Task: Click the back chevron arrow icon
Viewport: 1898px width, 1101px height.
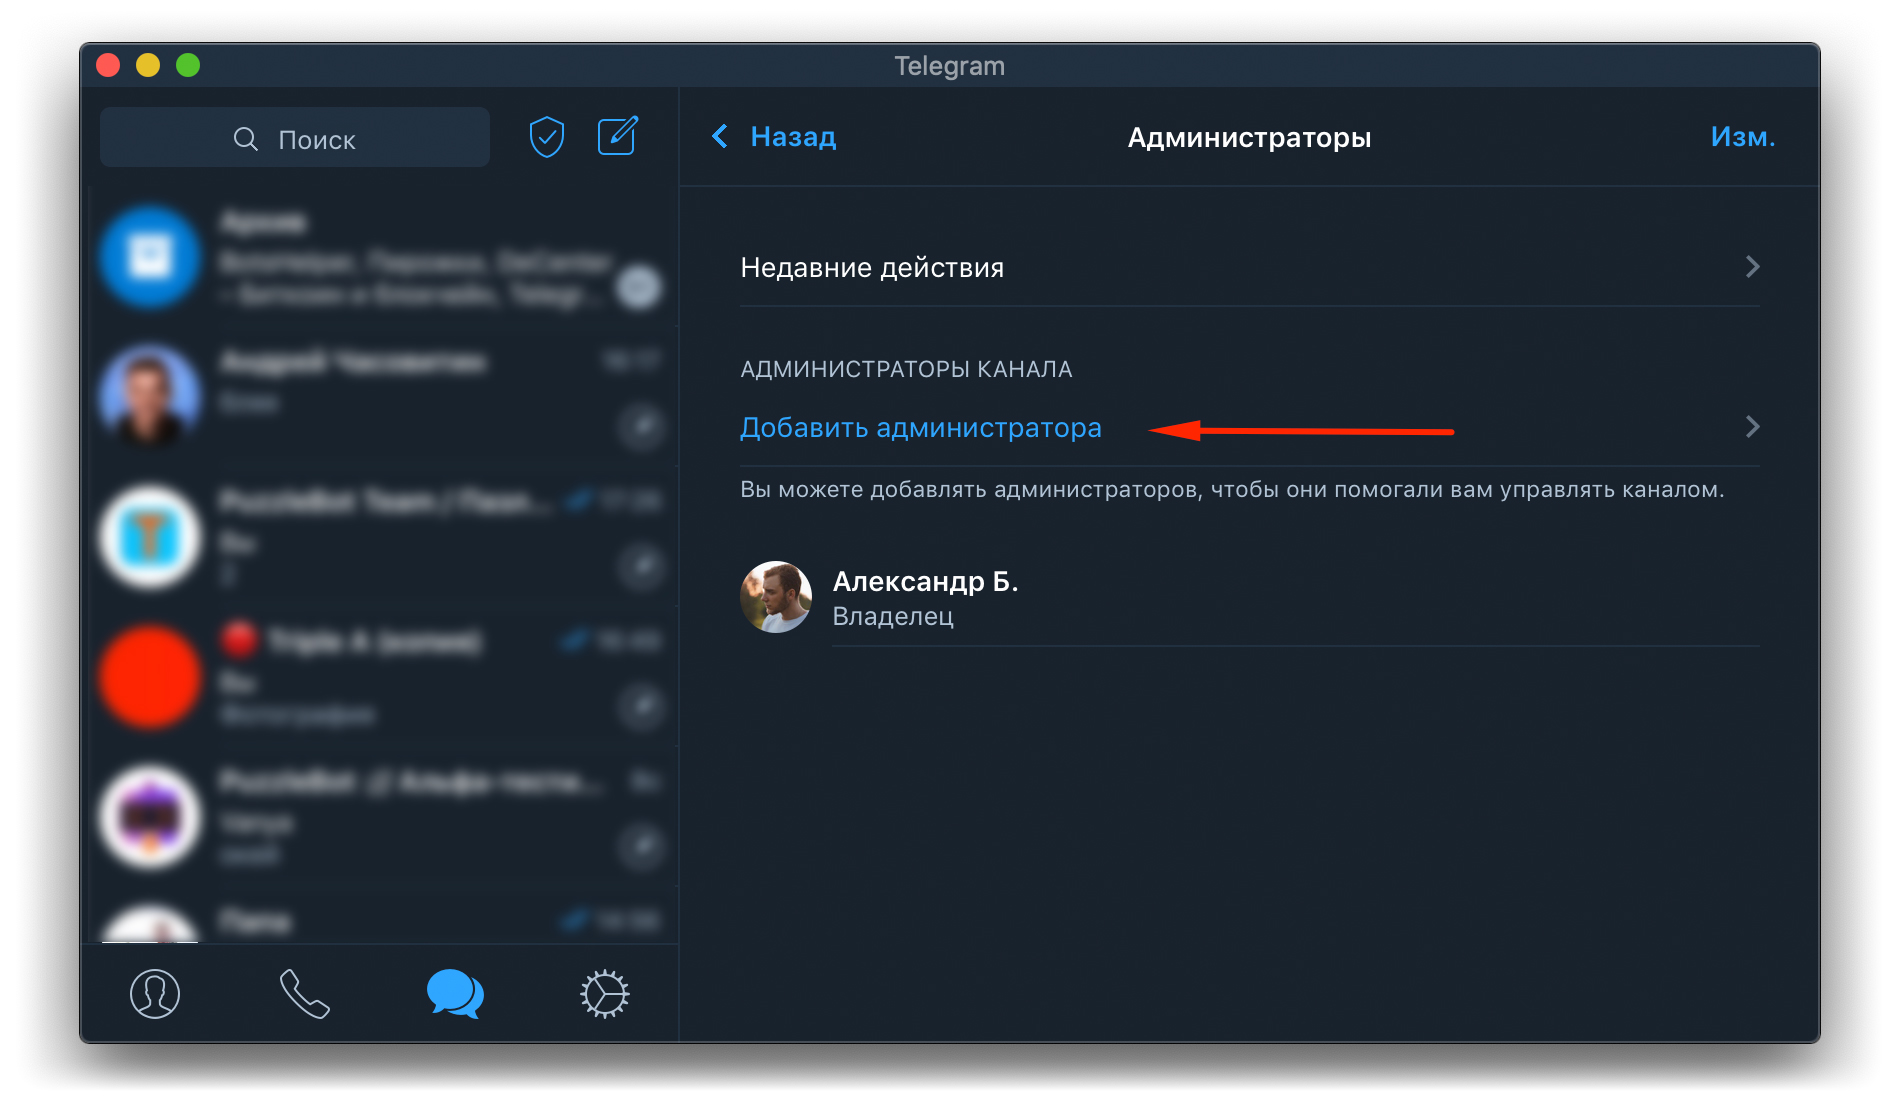Action: tap(719, 137)
